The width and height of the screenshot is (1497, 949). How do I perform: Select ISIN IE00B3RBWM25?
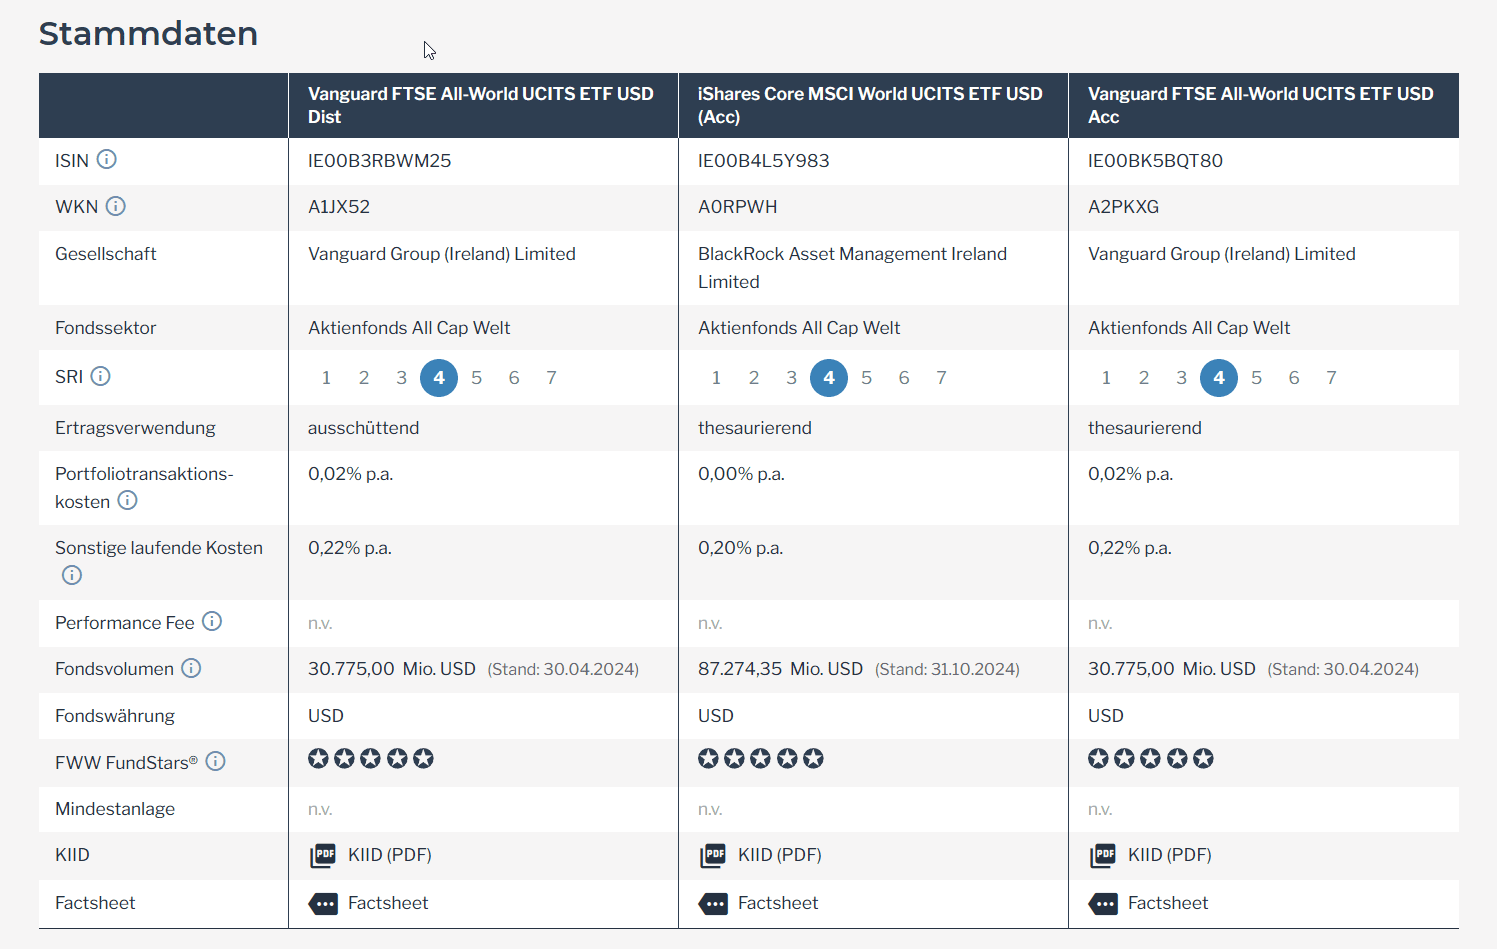(380, 161)
